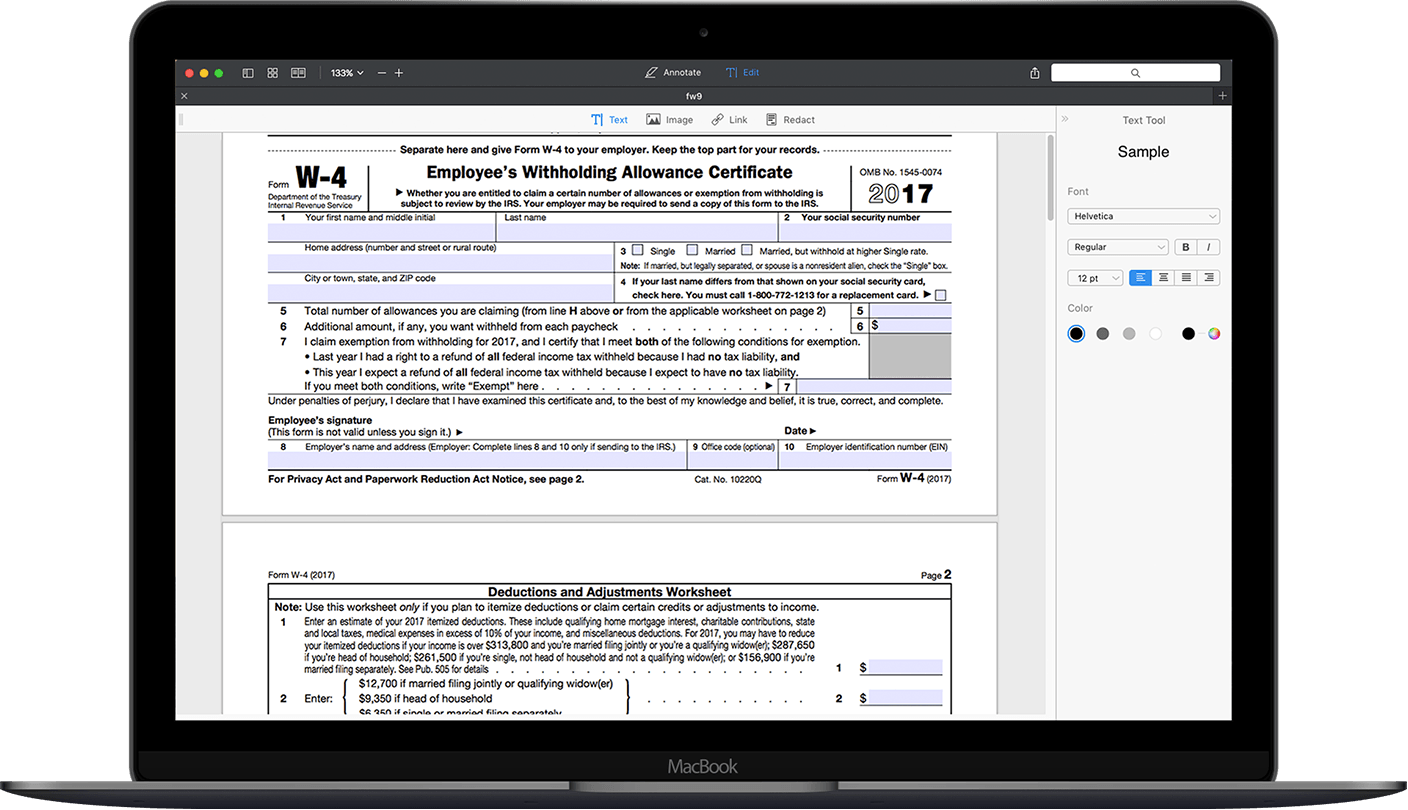This screenshot has width=1408, height=810.
Task: Choose the white color swatch
Action: [x=1156, y=334]
